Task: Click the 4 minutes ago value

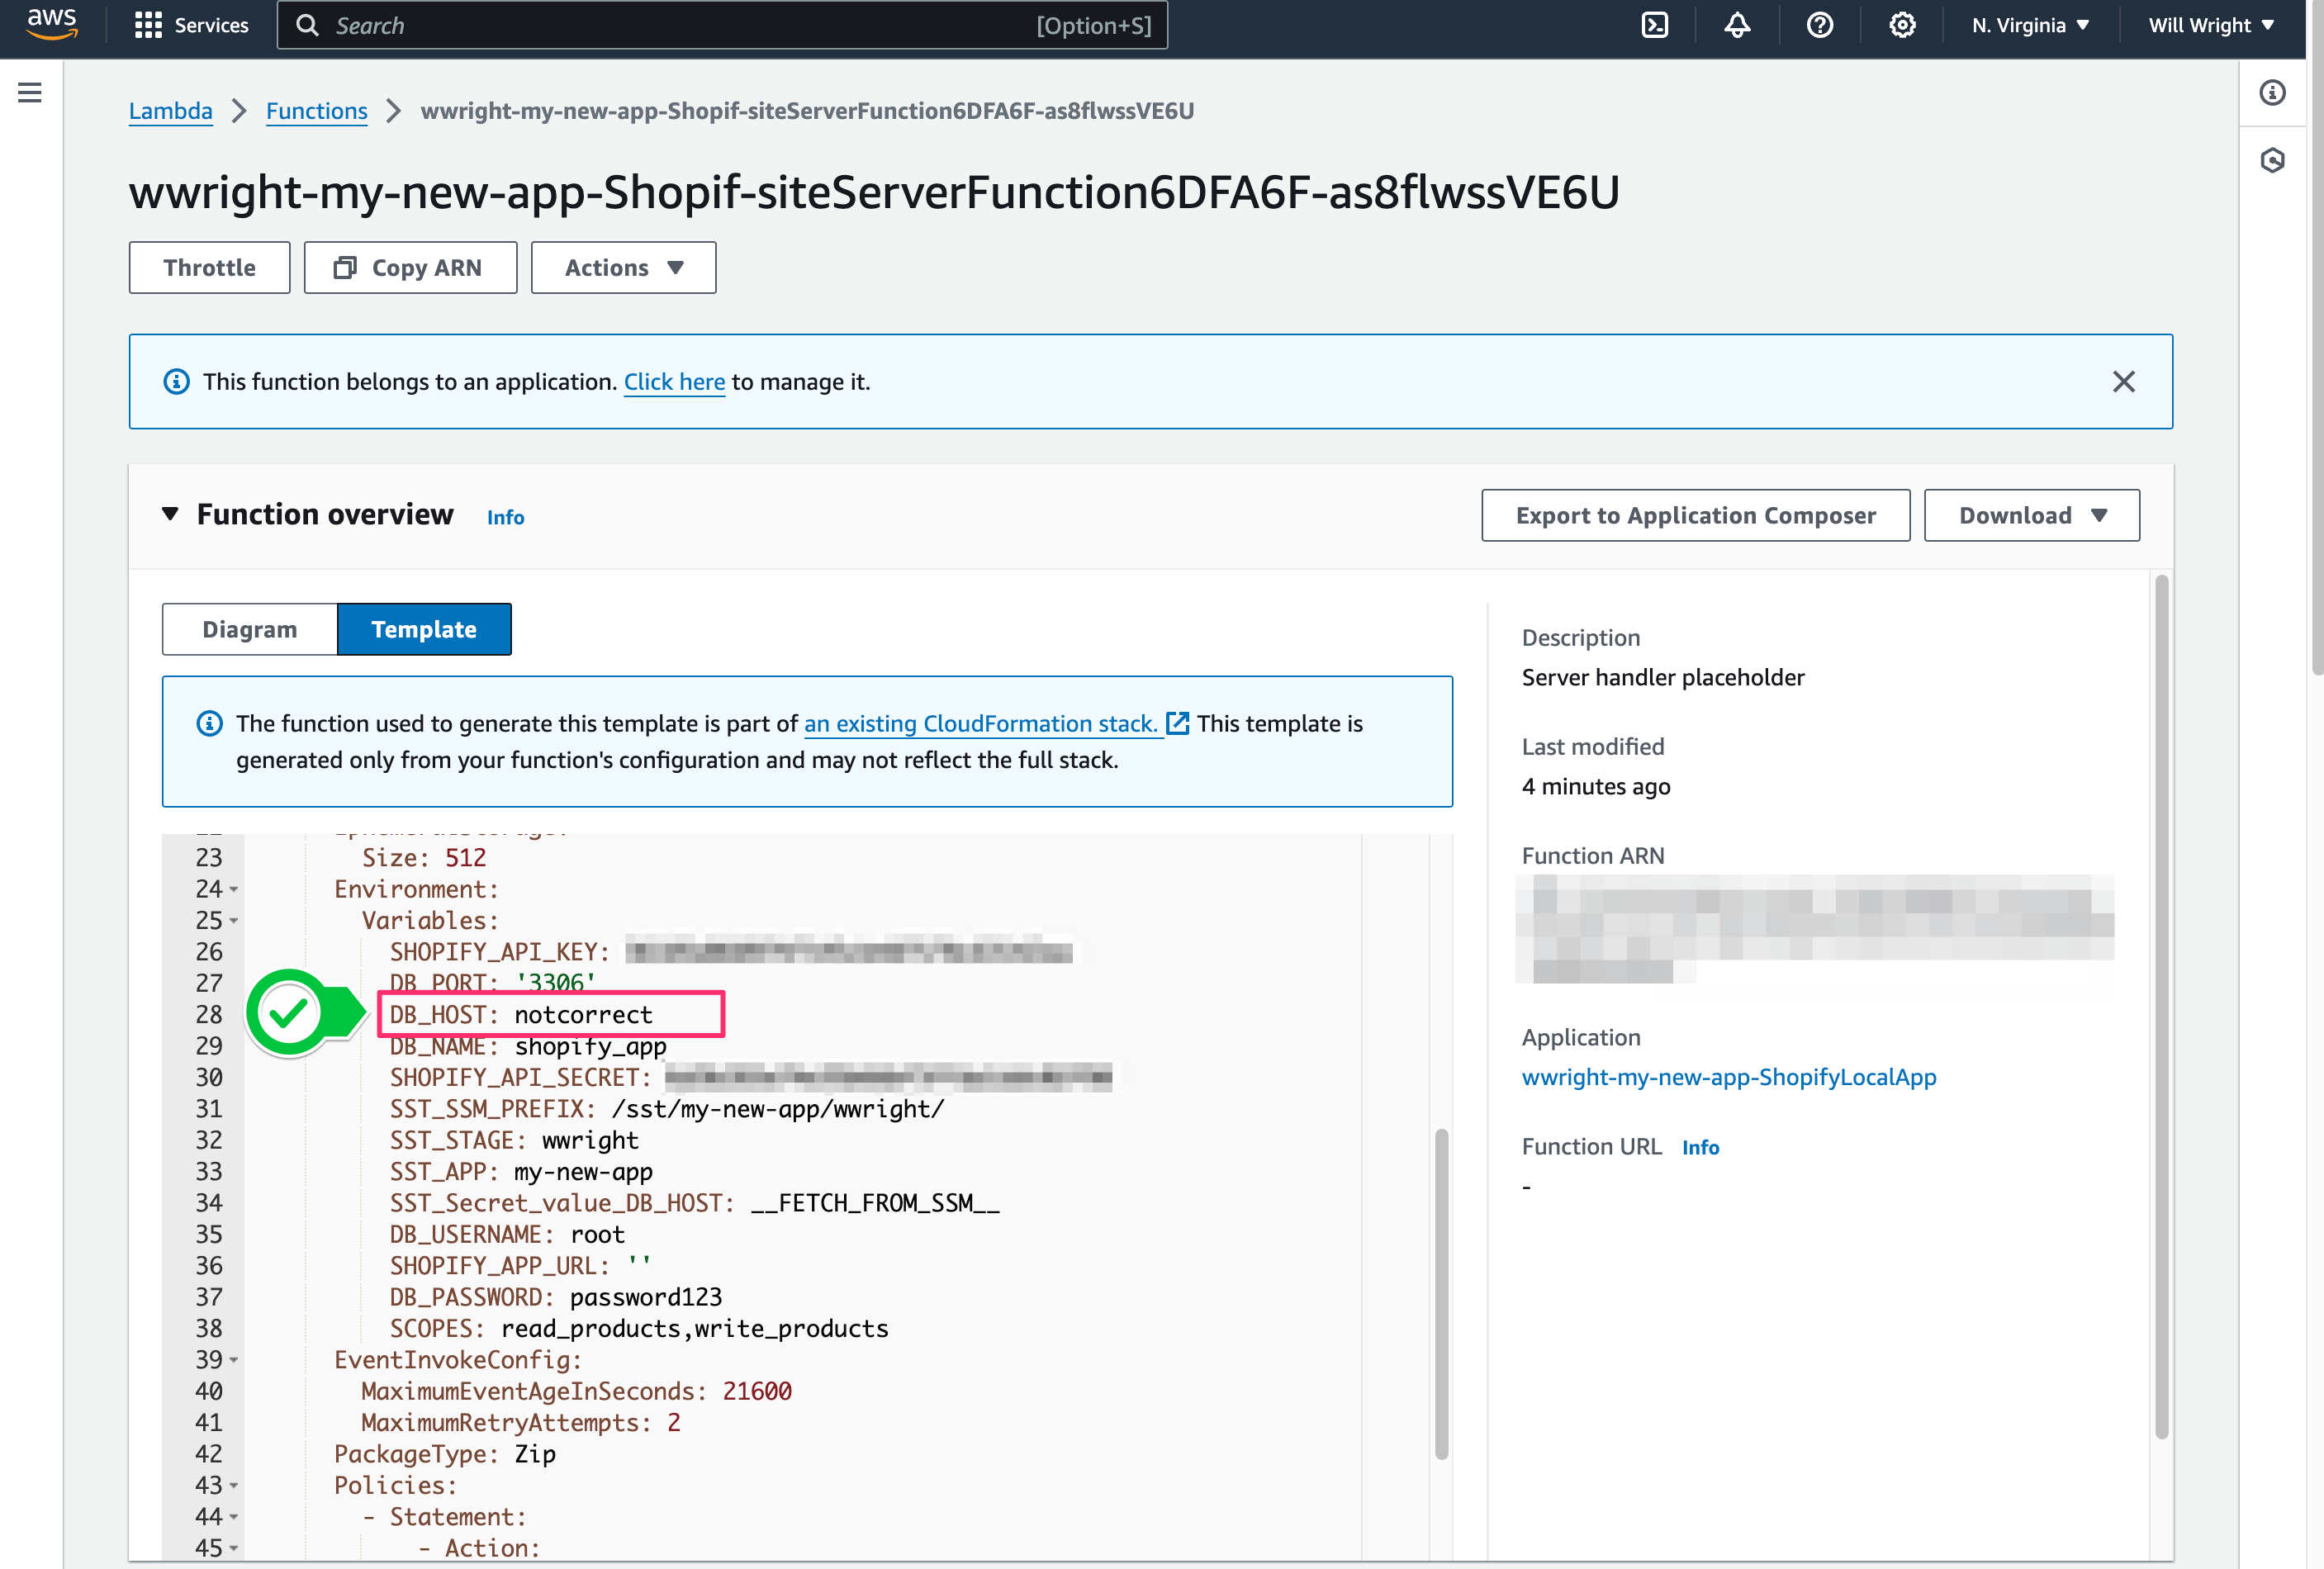Action: [x=1596, y=786]
